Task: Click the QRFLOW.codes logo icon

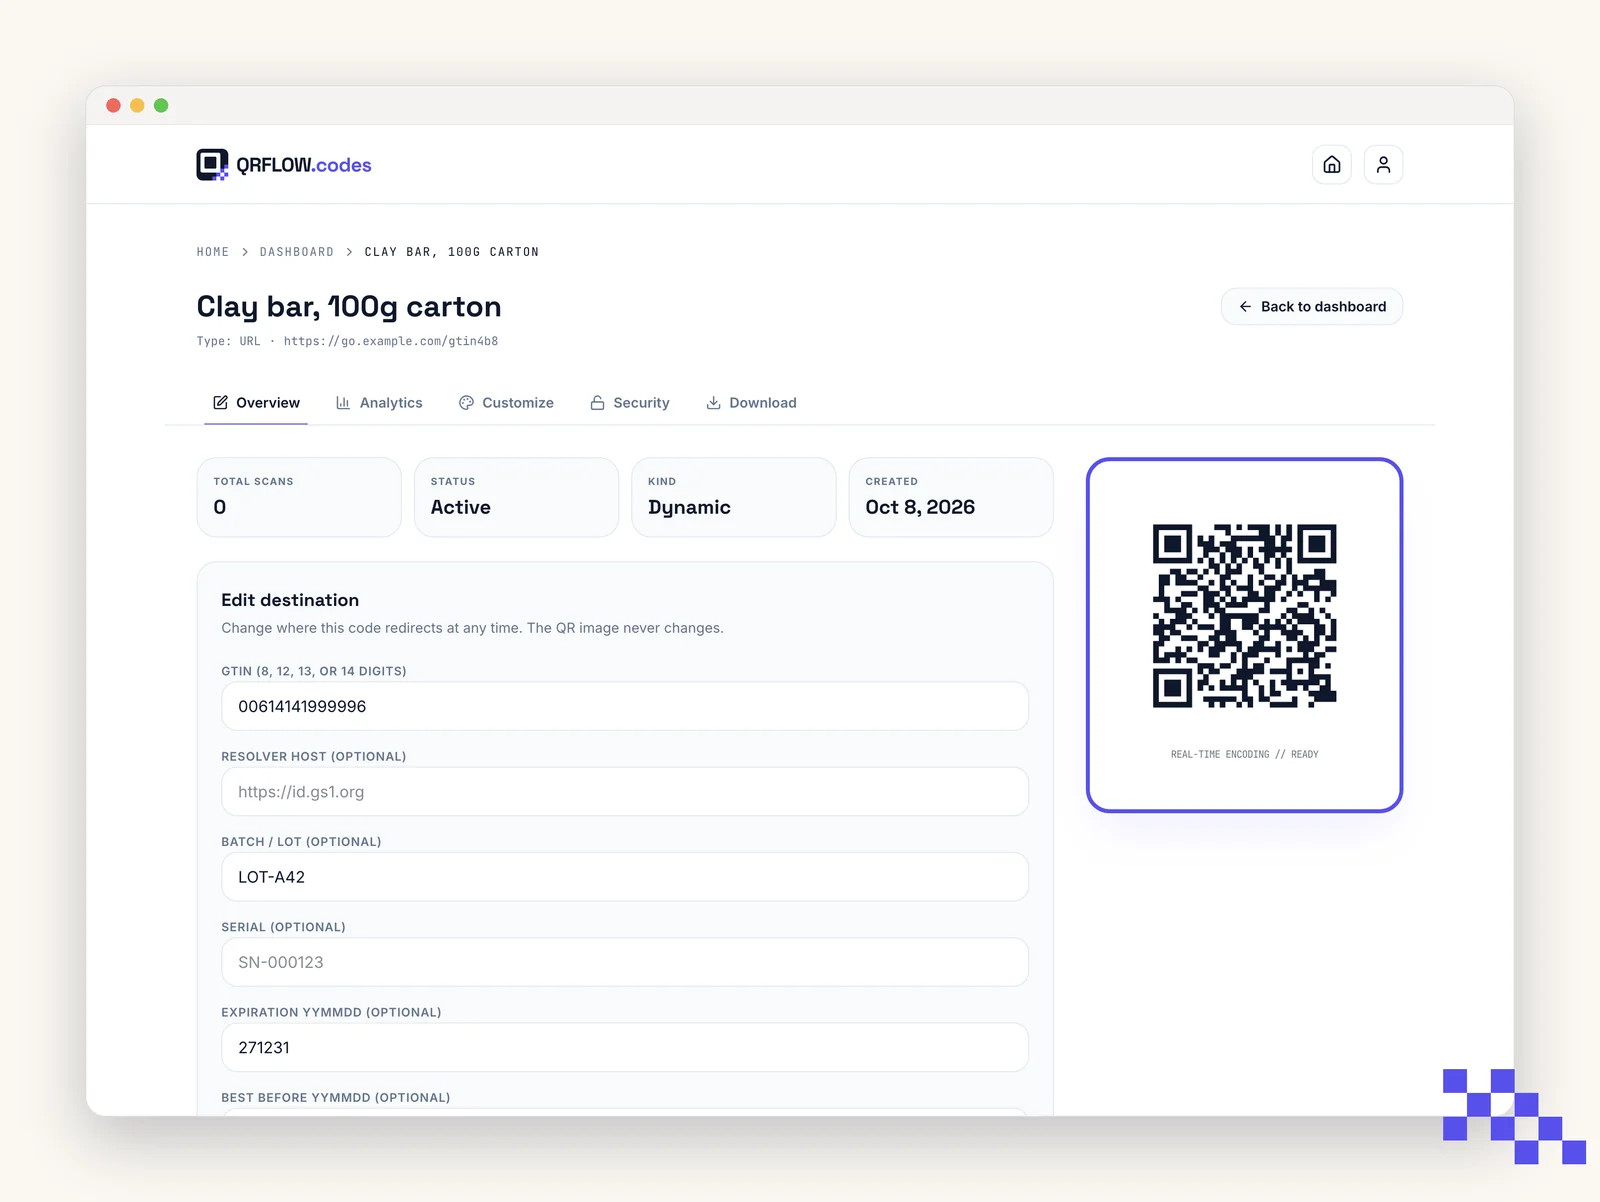Action: click(212, 165)
